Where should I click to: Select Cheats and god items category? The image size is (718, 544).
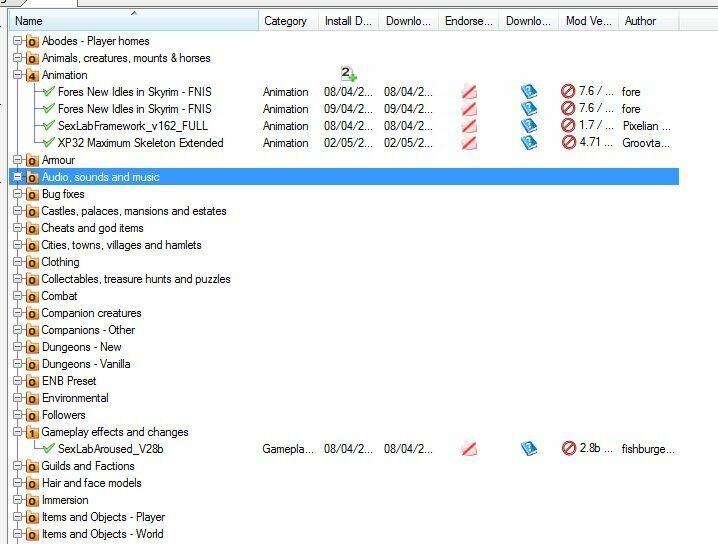tap(92, 228)
